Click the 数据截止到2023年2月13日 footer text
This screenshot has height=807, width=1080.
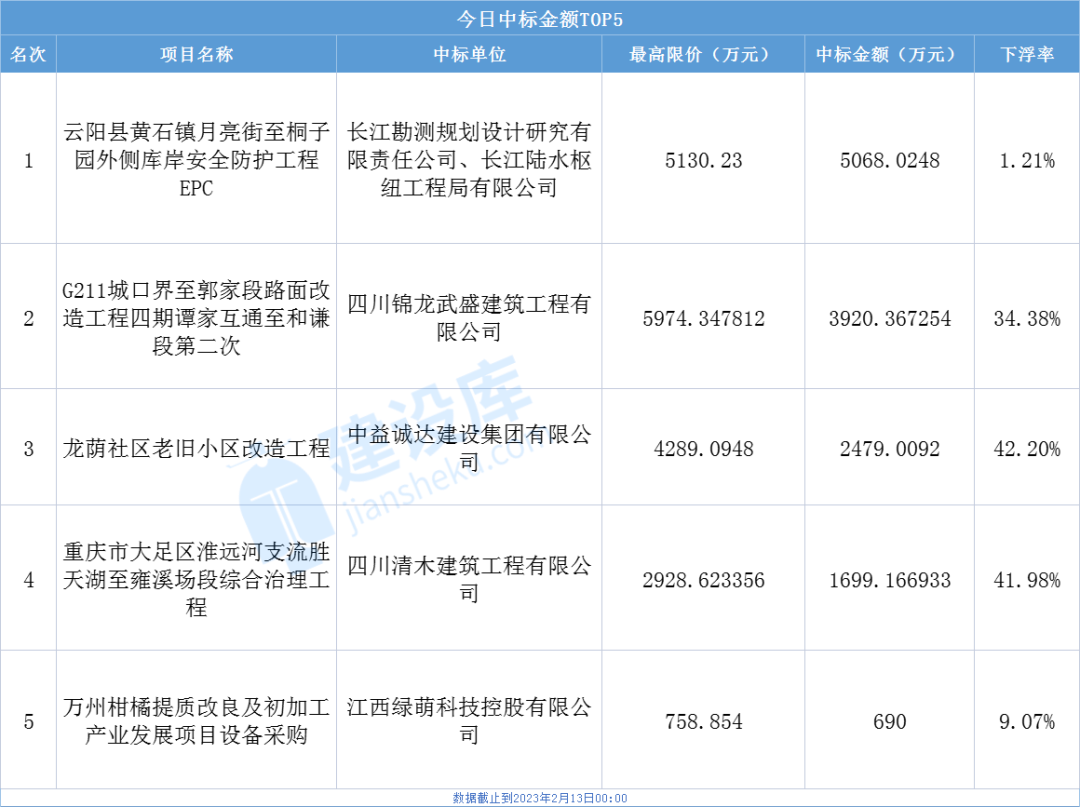point(540,798)
